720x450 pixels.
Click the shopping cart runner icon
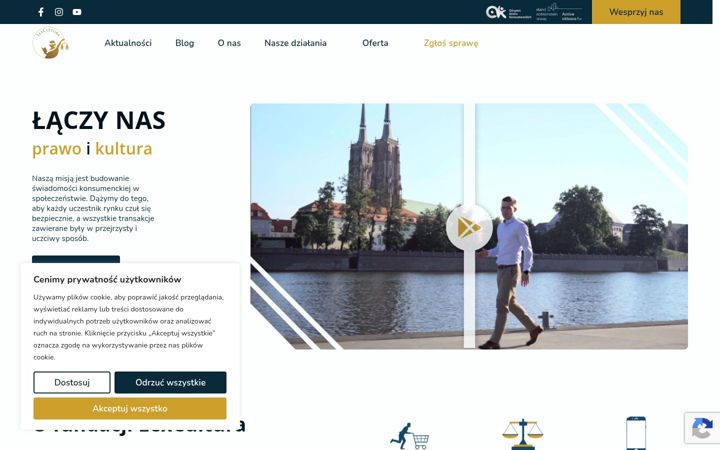tap(409, 436)
